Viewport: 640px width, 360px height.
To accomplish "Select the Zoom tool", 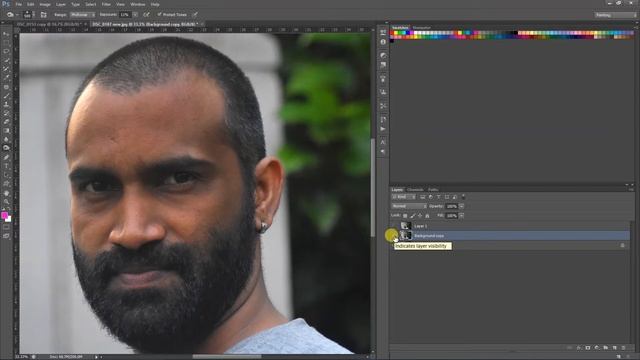I will (6, 201).
